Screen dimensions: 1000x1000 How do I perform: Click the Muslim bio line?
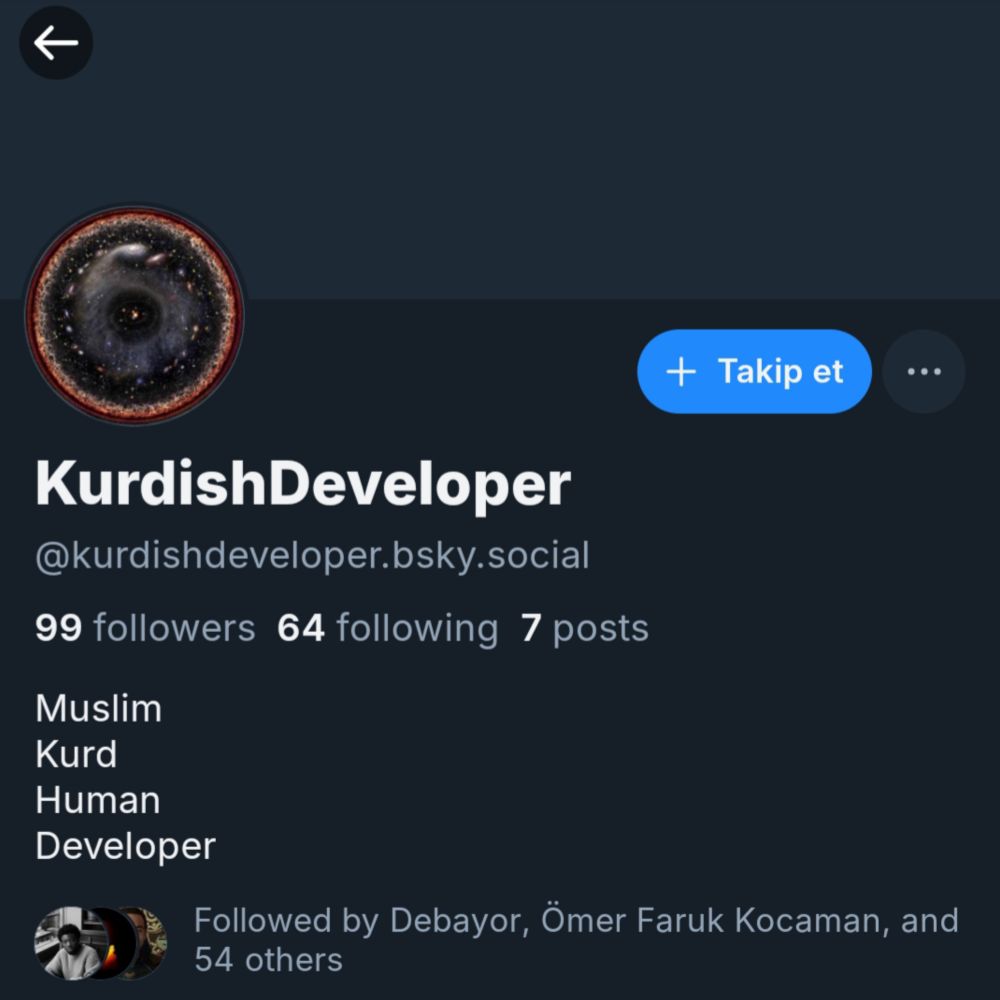click(99, 708)
